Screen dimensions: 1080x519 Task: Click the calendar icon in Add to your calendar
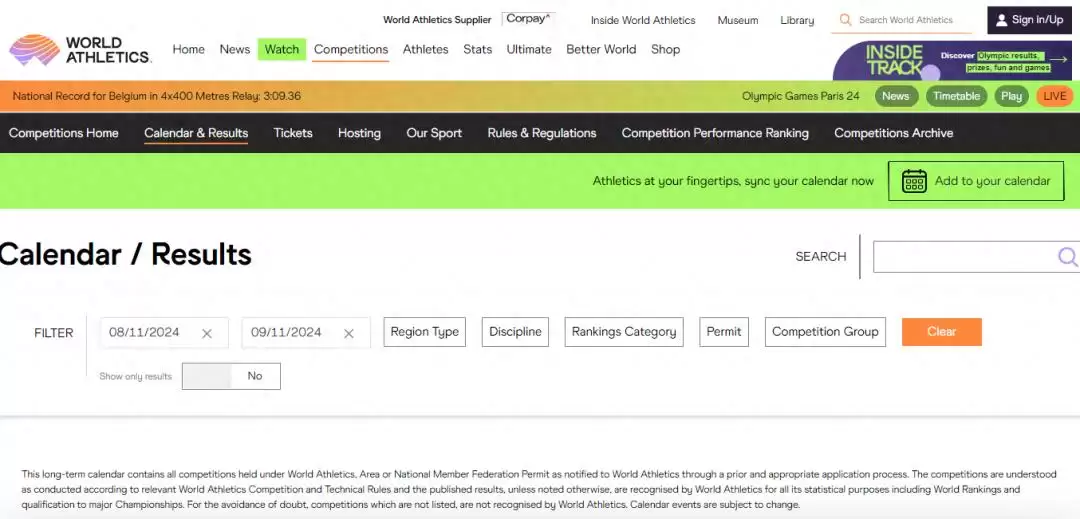pos(914,181)
